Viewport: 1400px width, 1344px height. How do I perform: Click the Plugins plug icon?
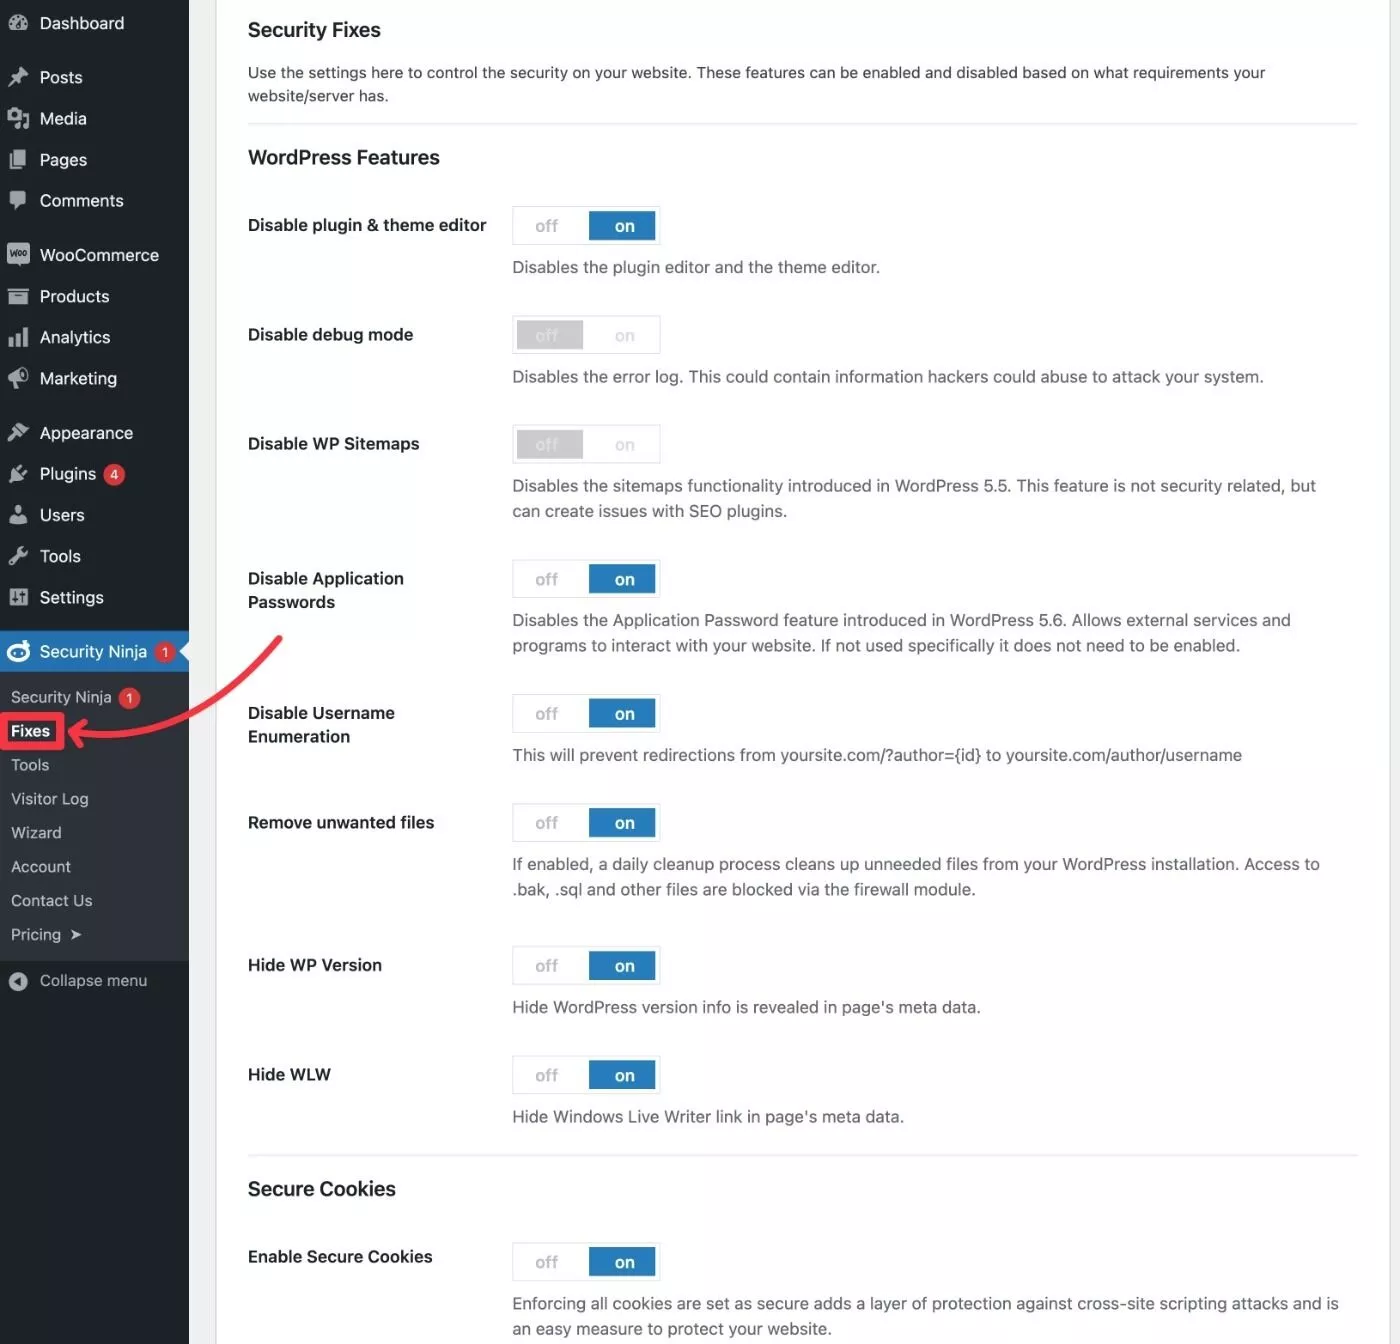pos(18,473)
